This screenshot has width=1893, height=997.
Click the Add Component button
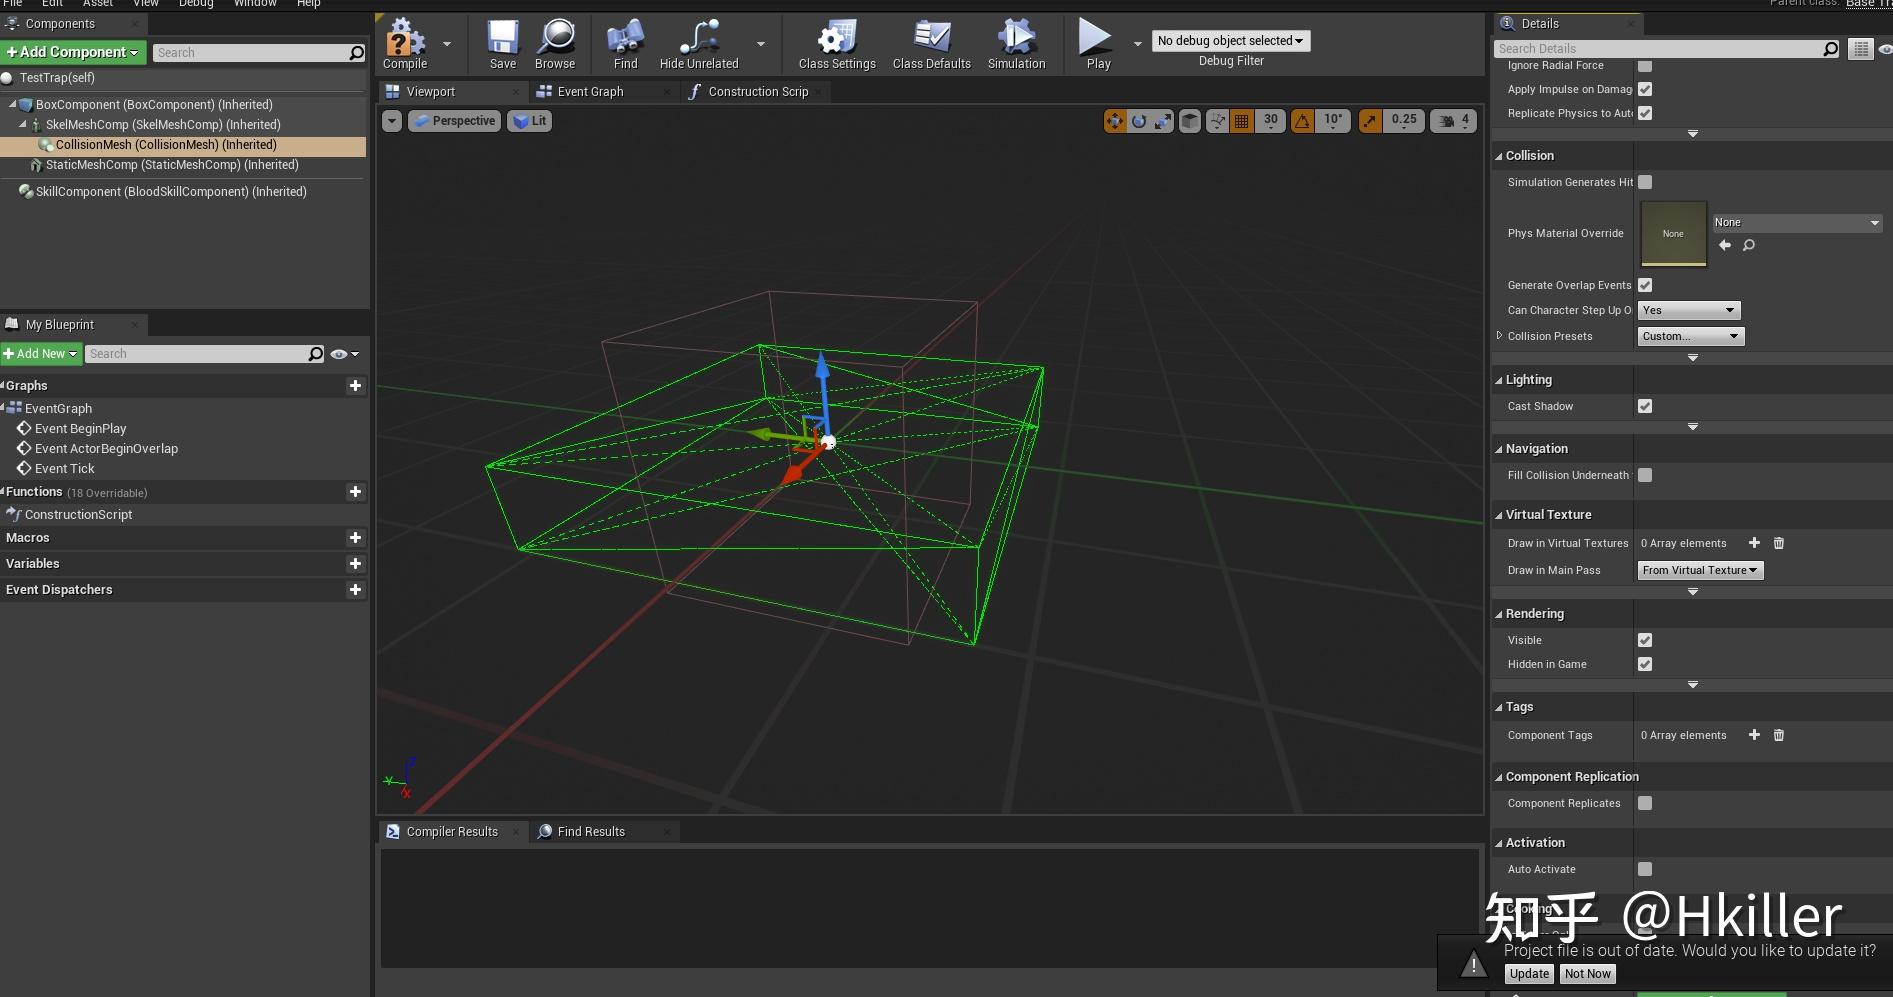pos(73,52)
